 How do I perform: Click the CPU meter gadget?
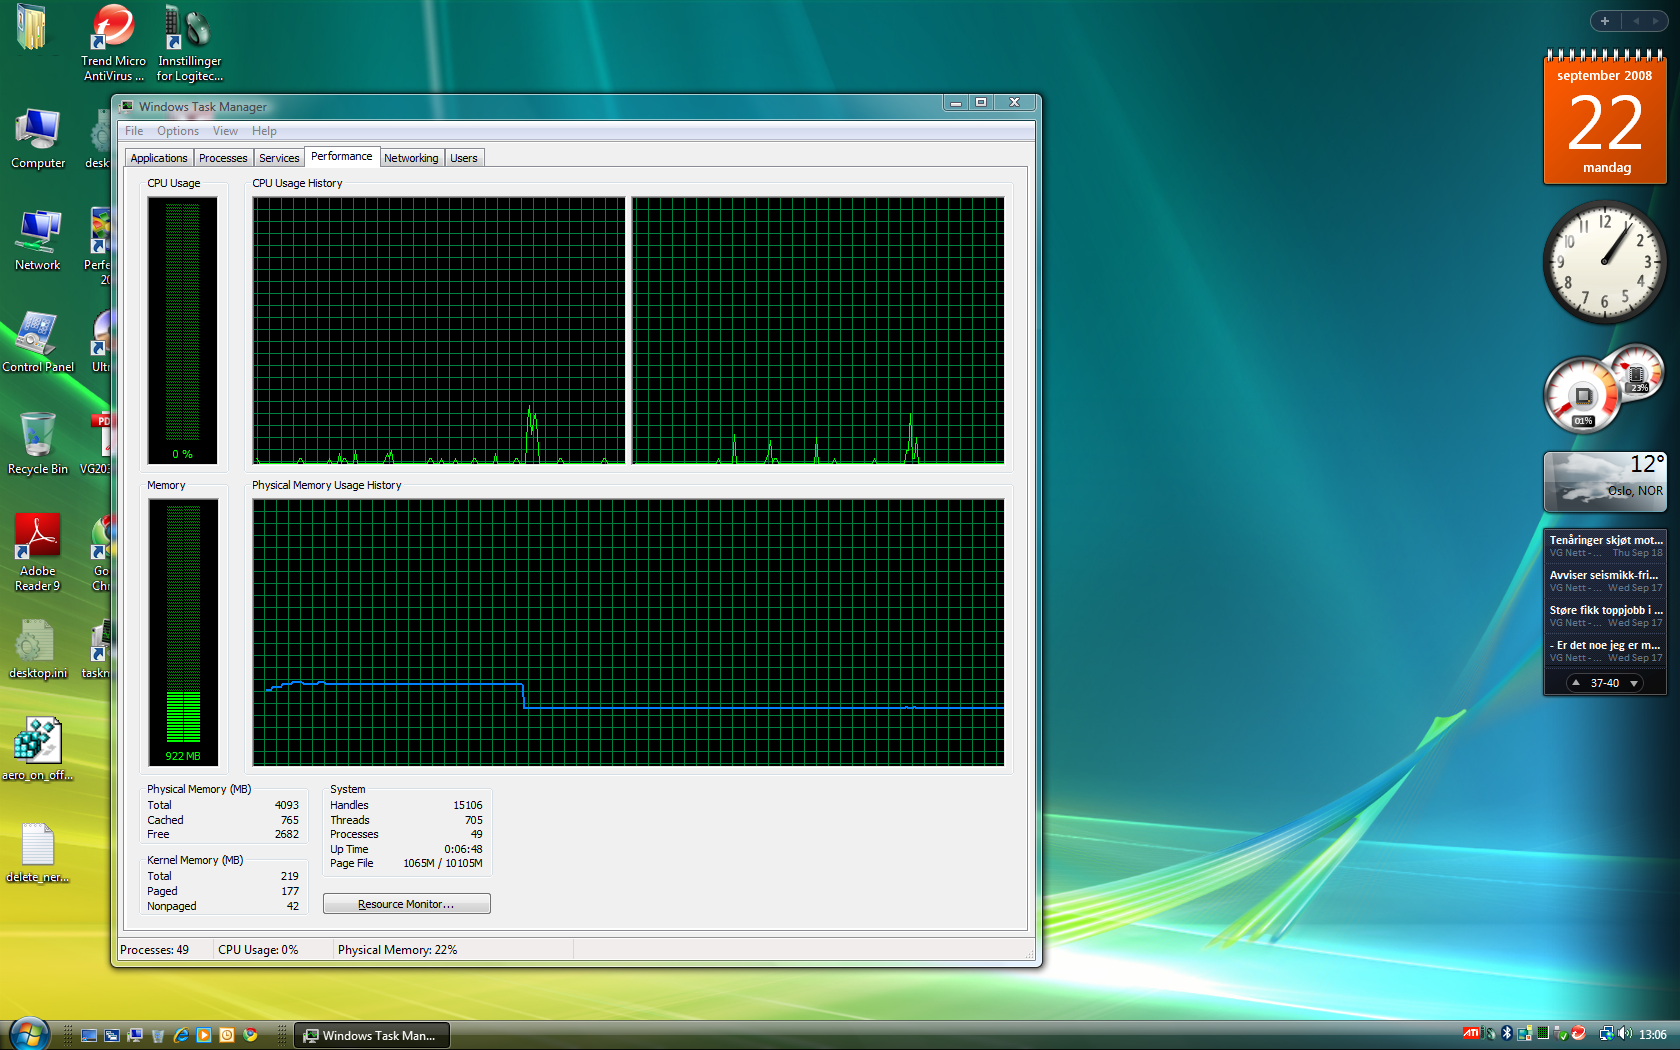[x=1603, y=389]
